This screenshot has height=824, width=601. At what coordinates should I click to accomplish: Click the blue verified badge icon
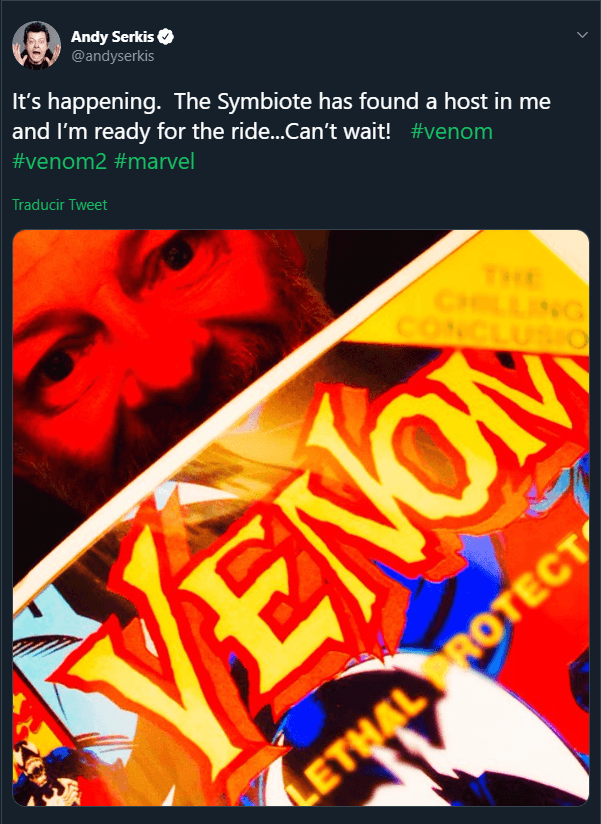point(167,37)
